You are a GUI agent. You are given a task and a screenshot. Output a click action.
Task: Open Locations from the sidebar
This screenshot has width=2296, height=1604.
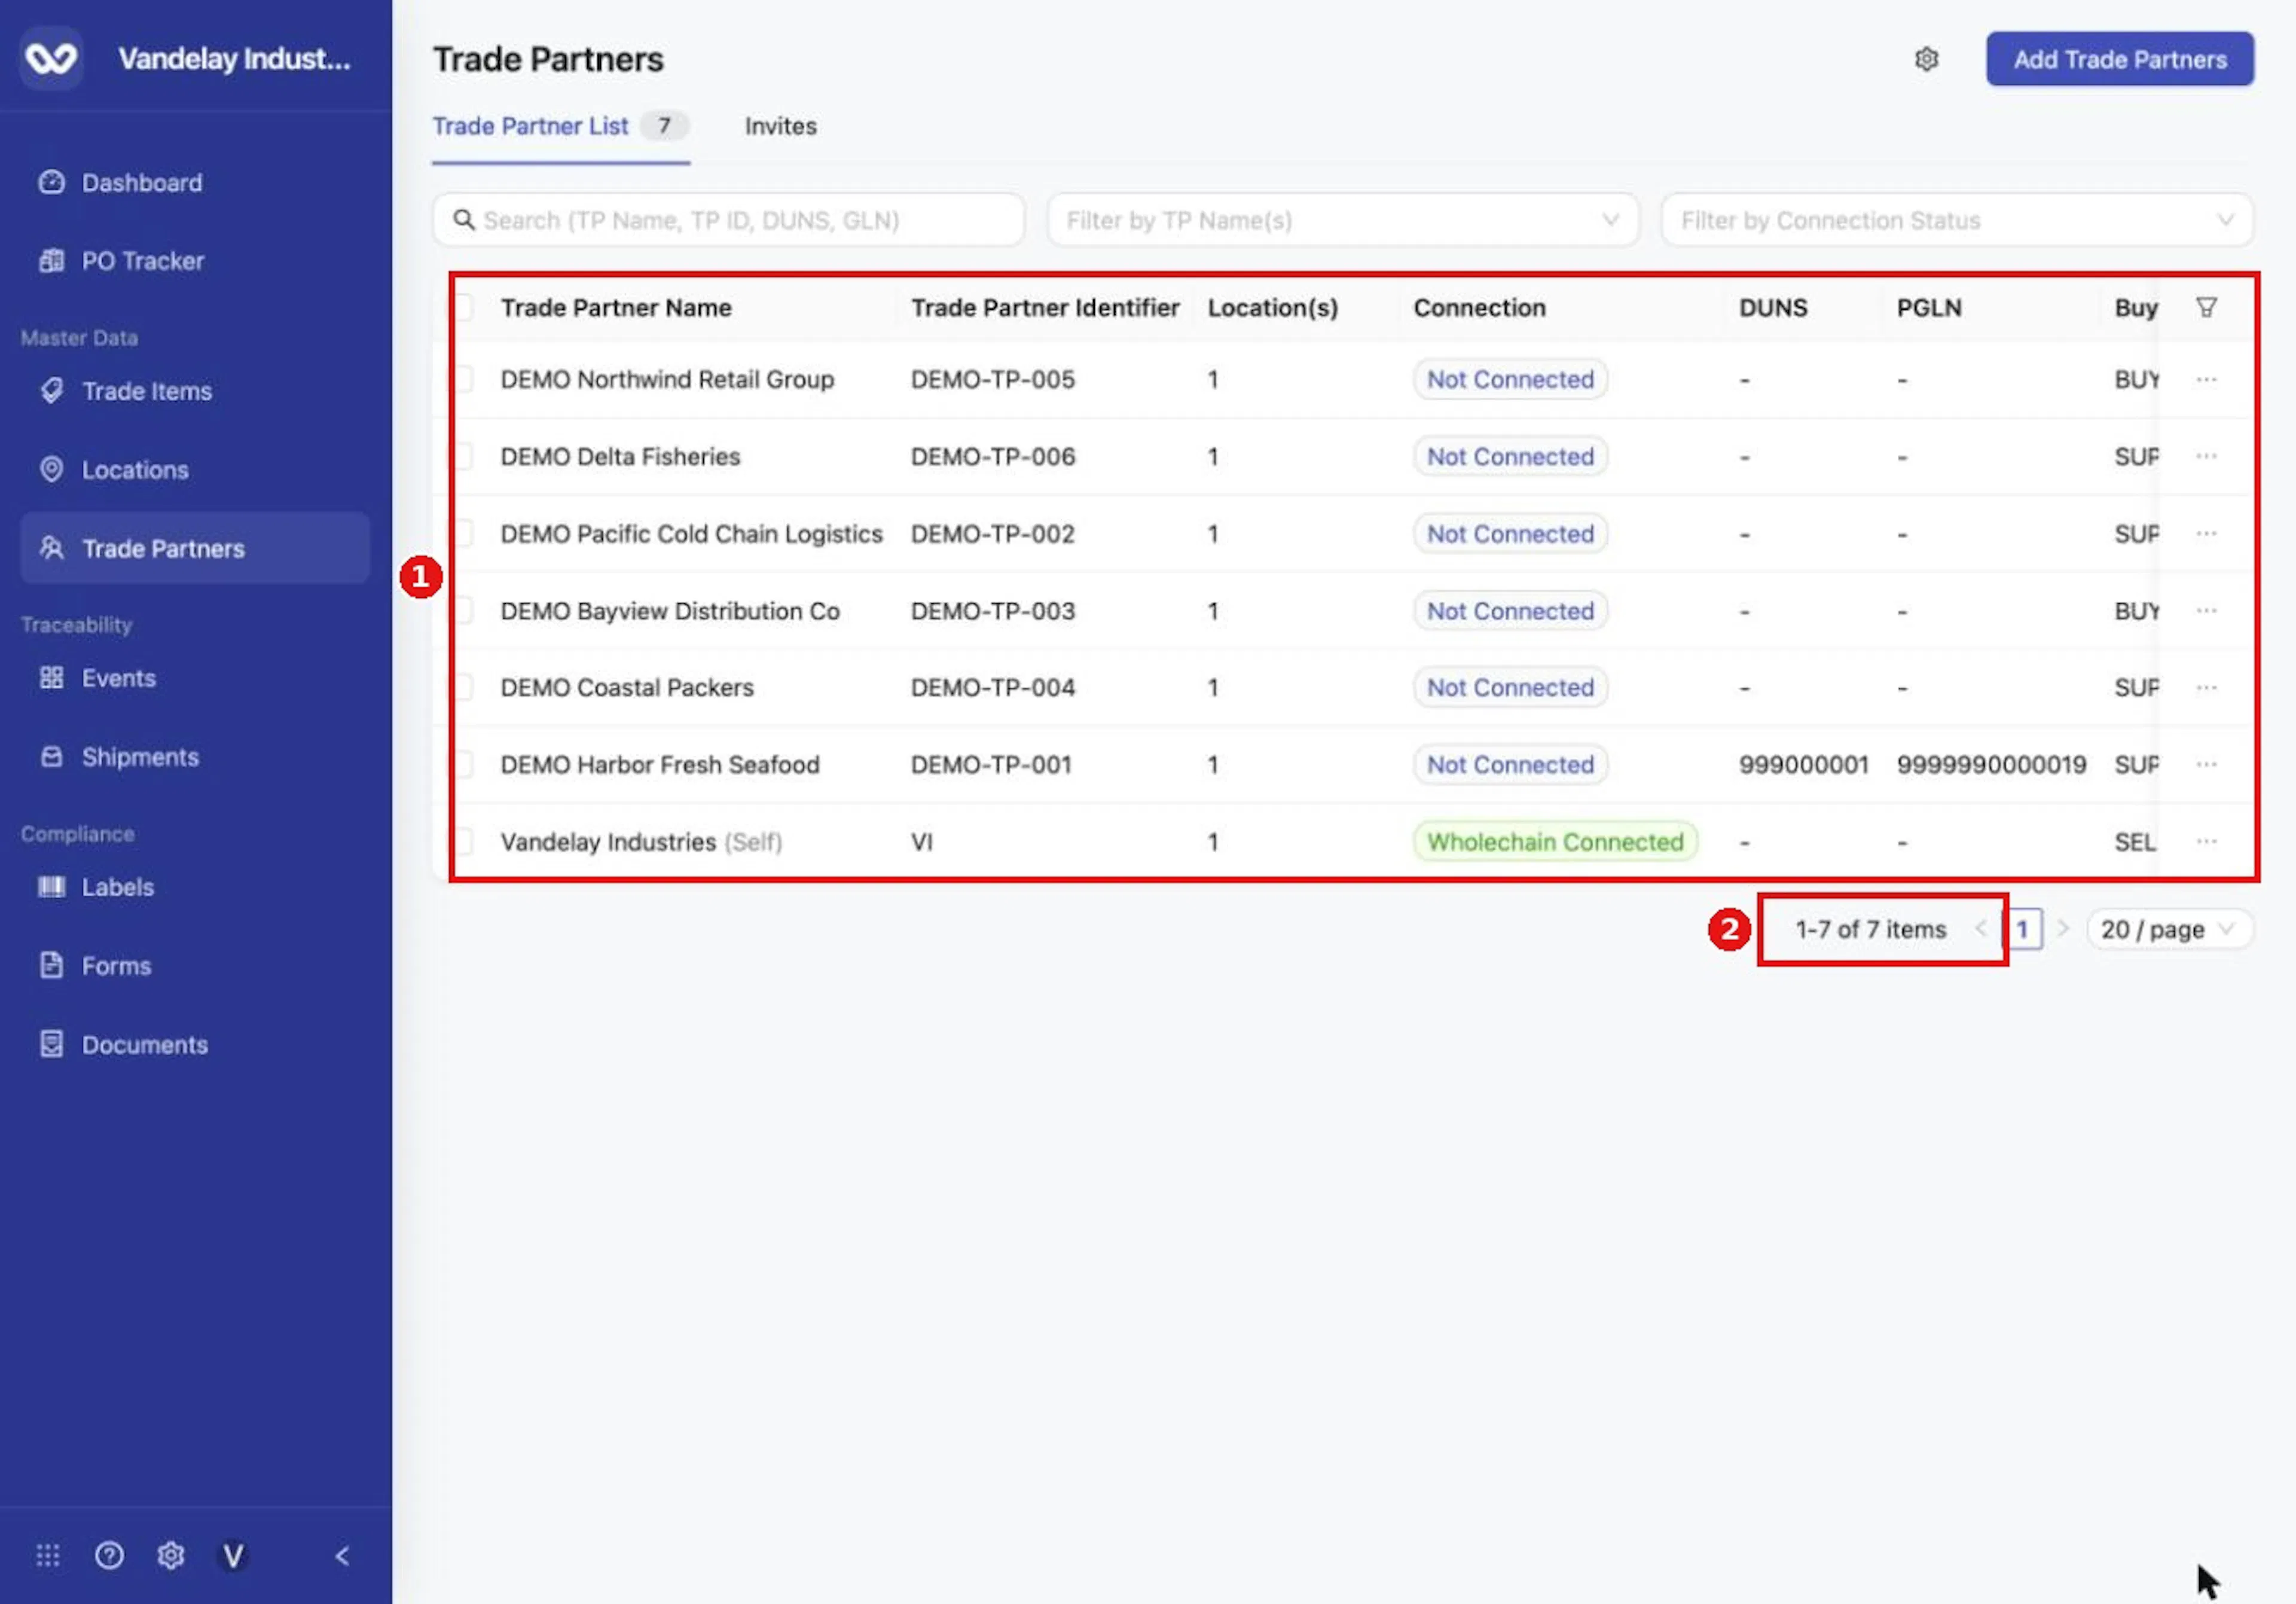pos(134,470)
